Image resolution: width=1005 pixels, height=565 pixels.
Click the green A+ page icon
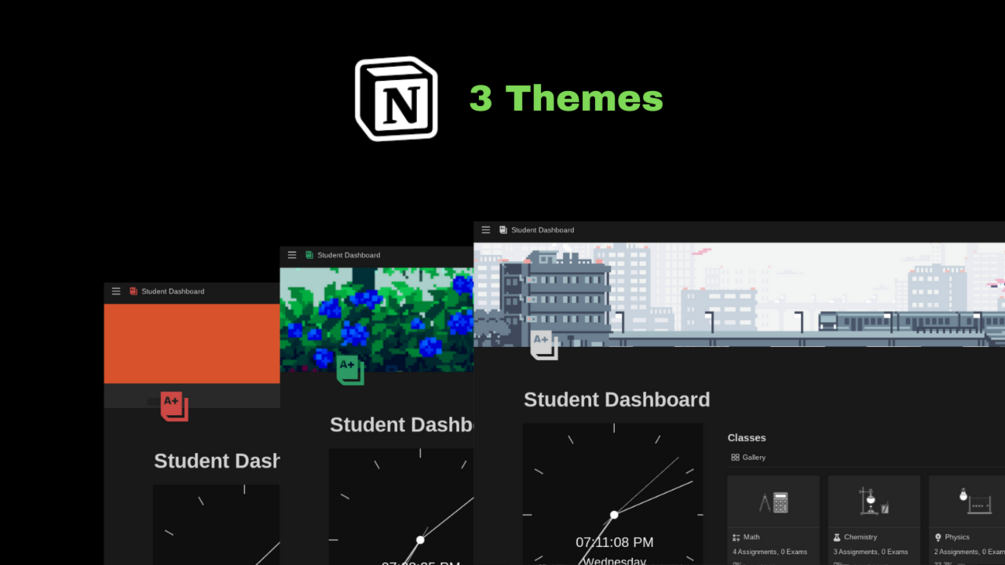(350, 370)
